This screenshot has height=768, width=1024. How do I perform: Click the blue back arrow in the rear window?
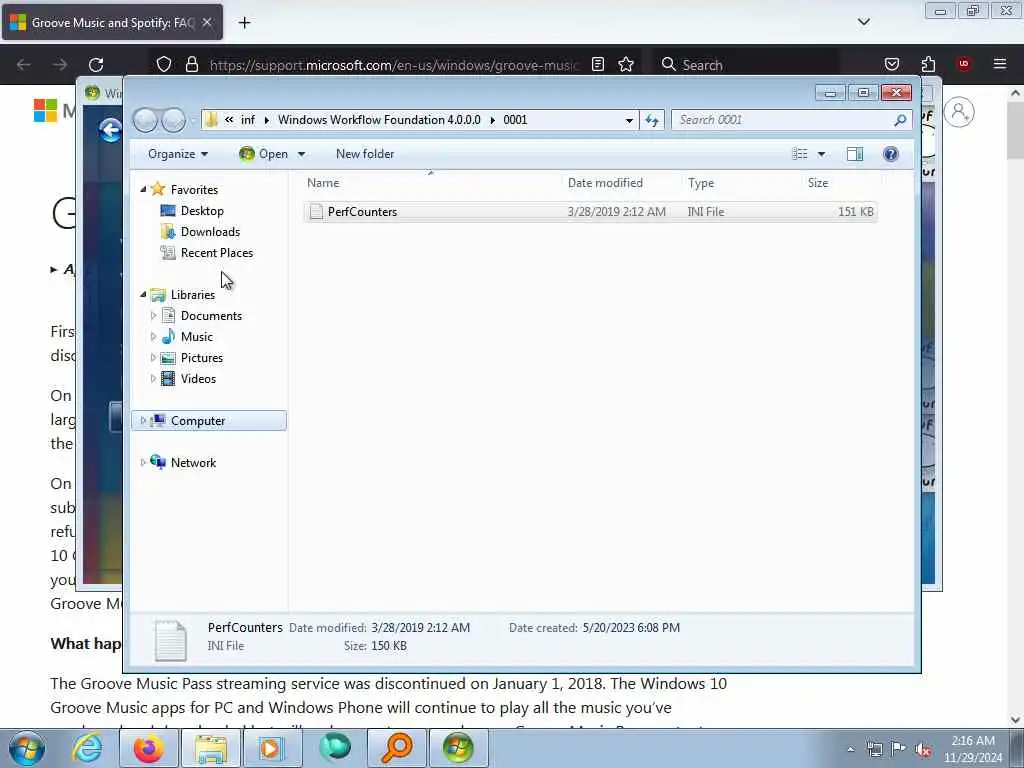[x=110, y=130]
